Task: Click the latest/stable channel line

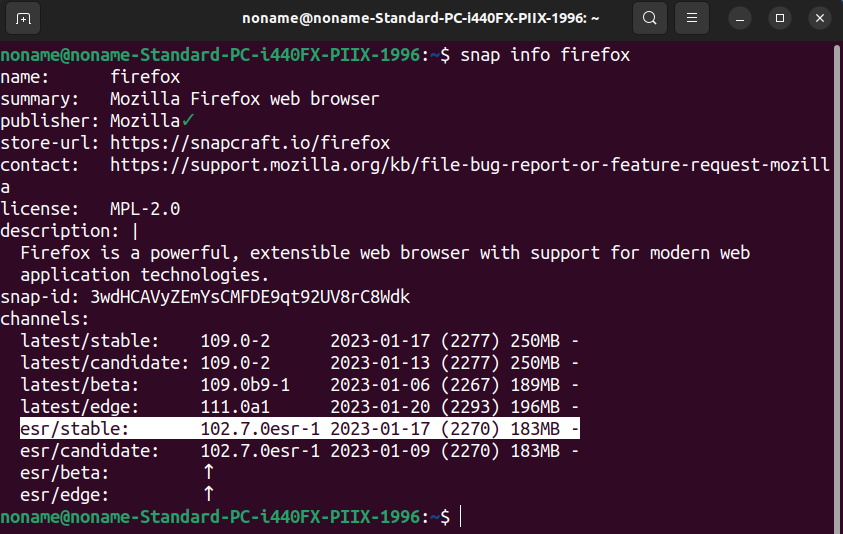Action: coord(299,341)
